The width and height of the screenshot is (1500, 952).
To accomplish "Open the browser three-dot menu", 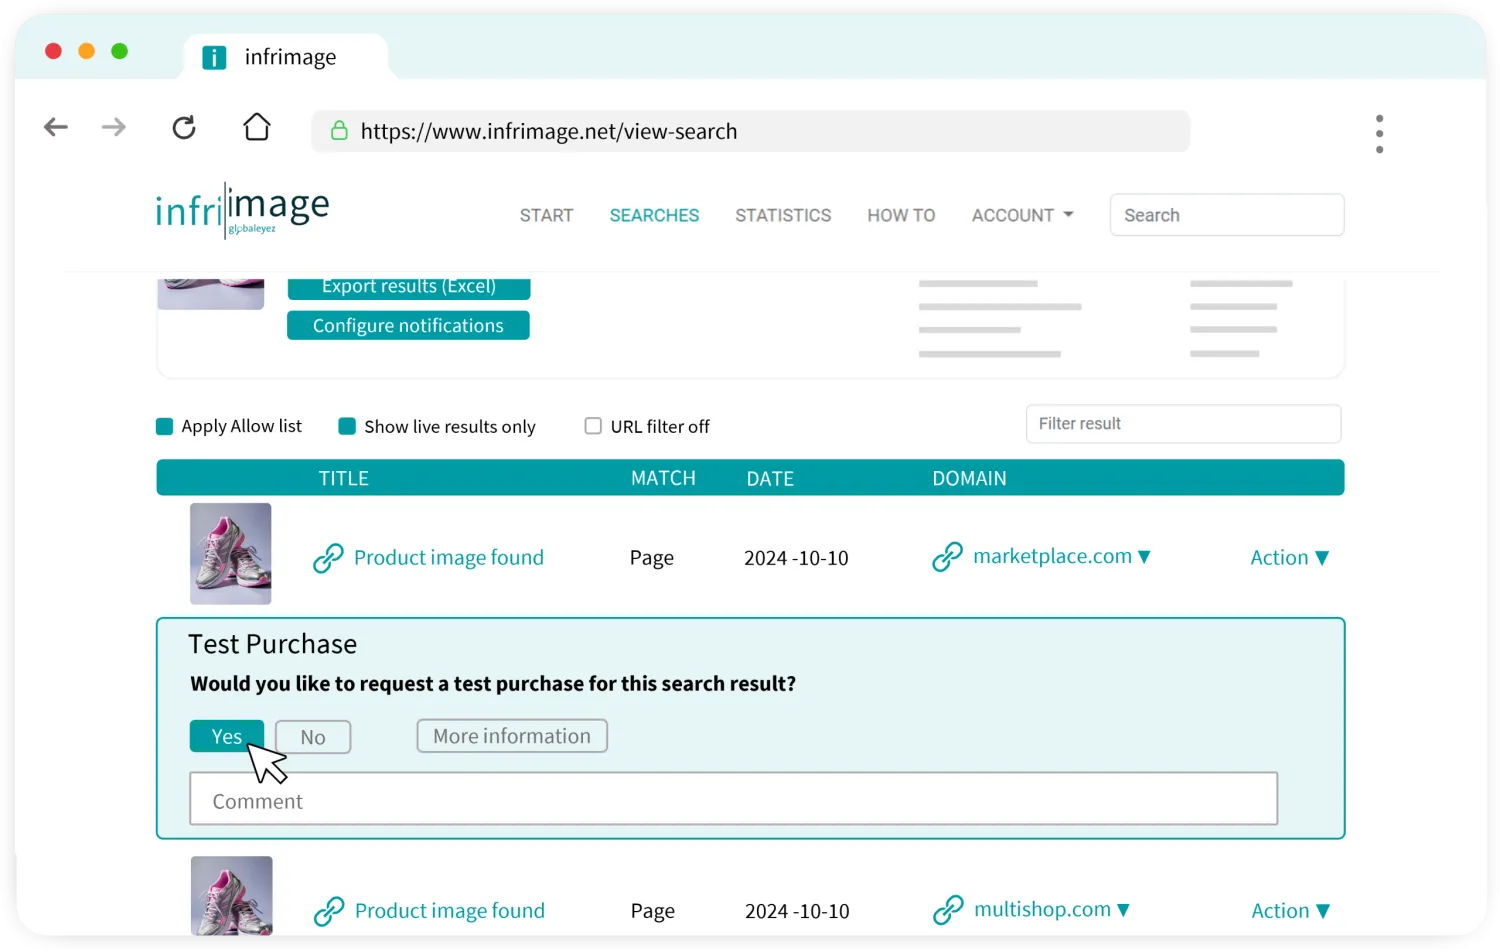I will click(x=1379, y=133).
